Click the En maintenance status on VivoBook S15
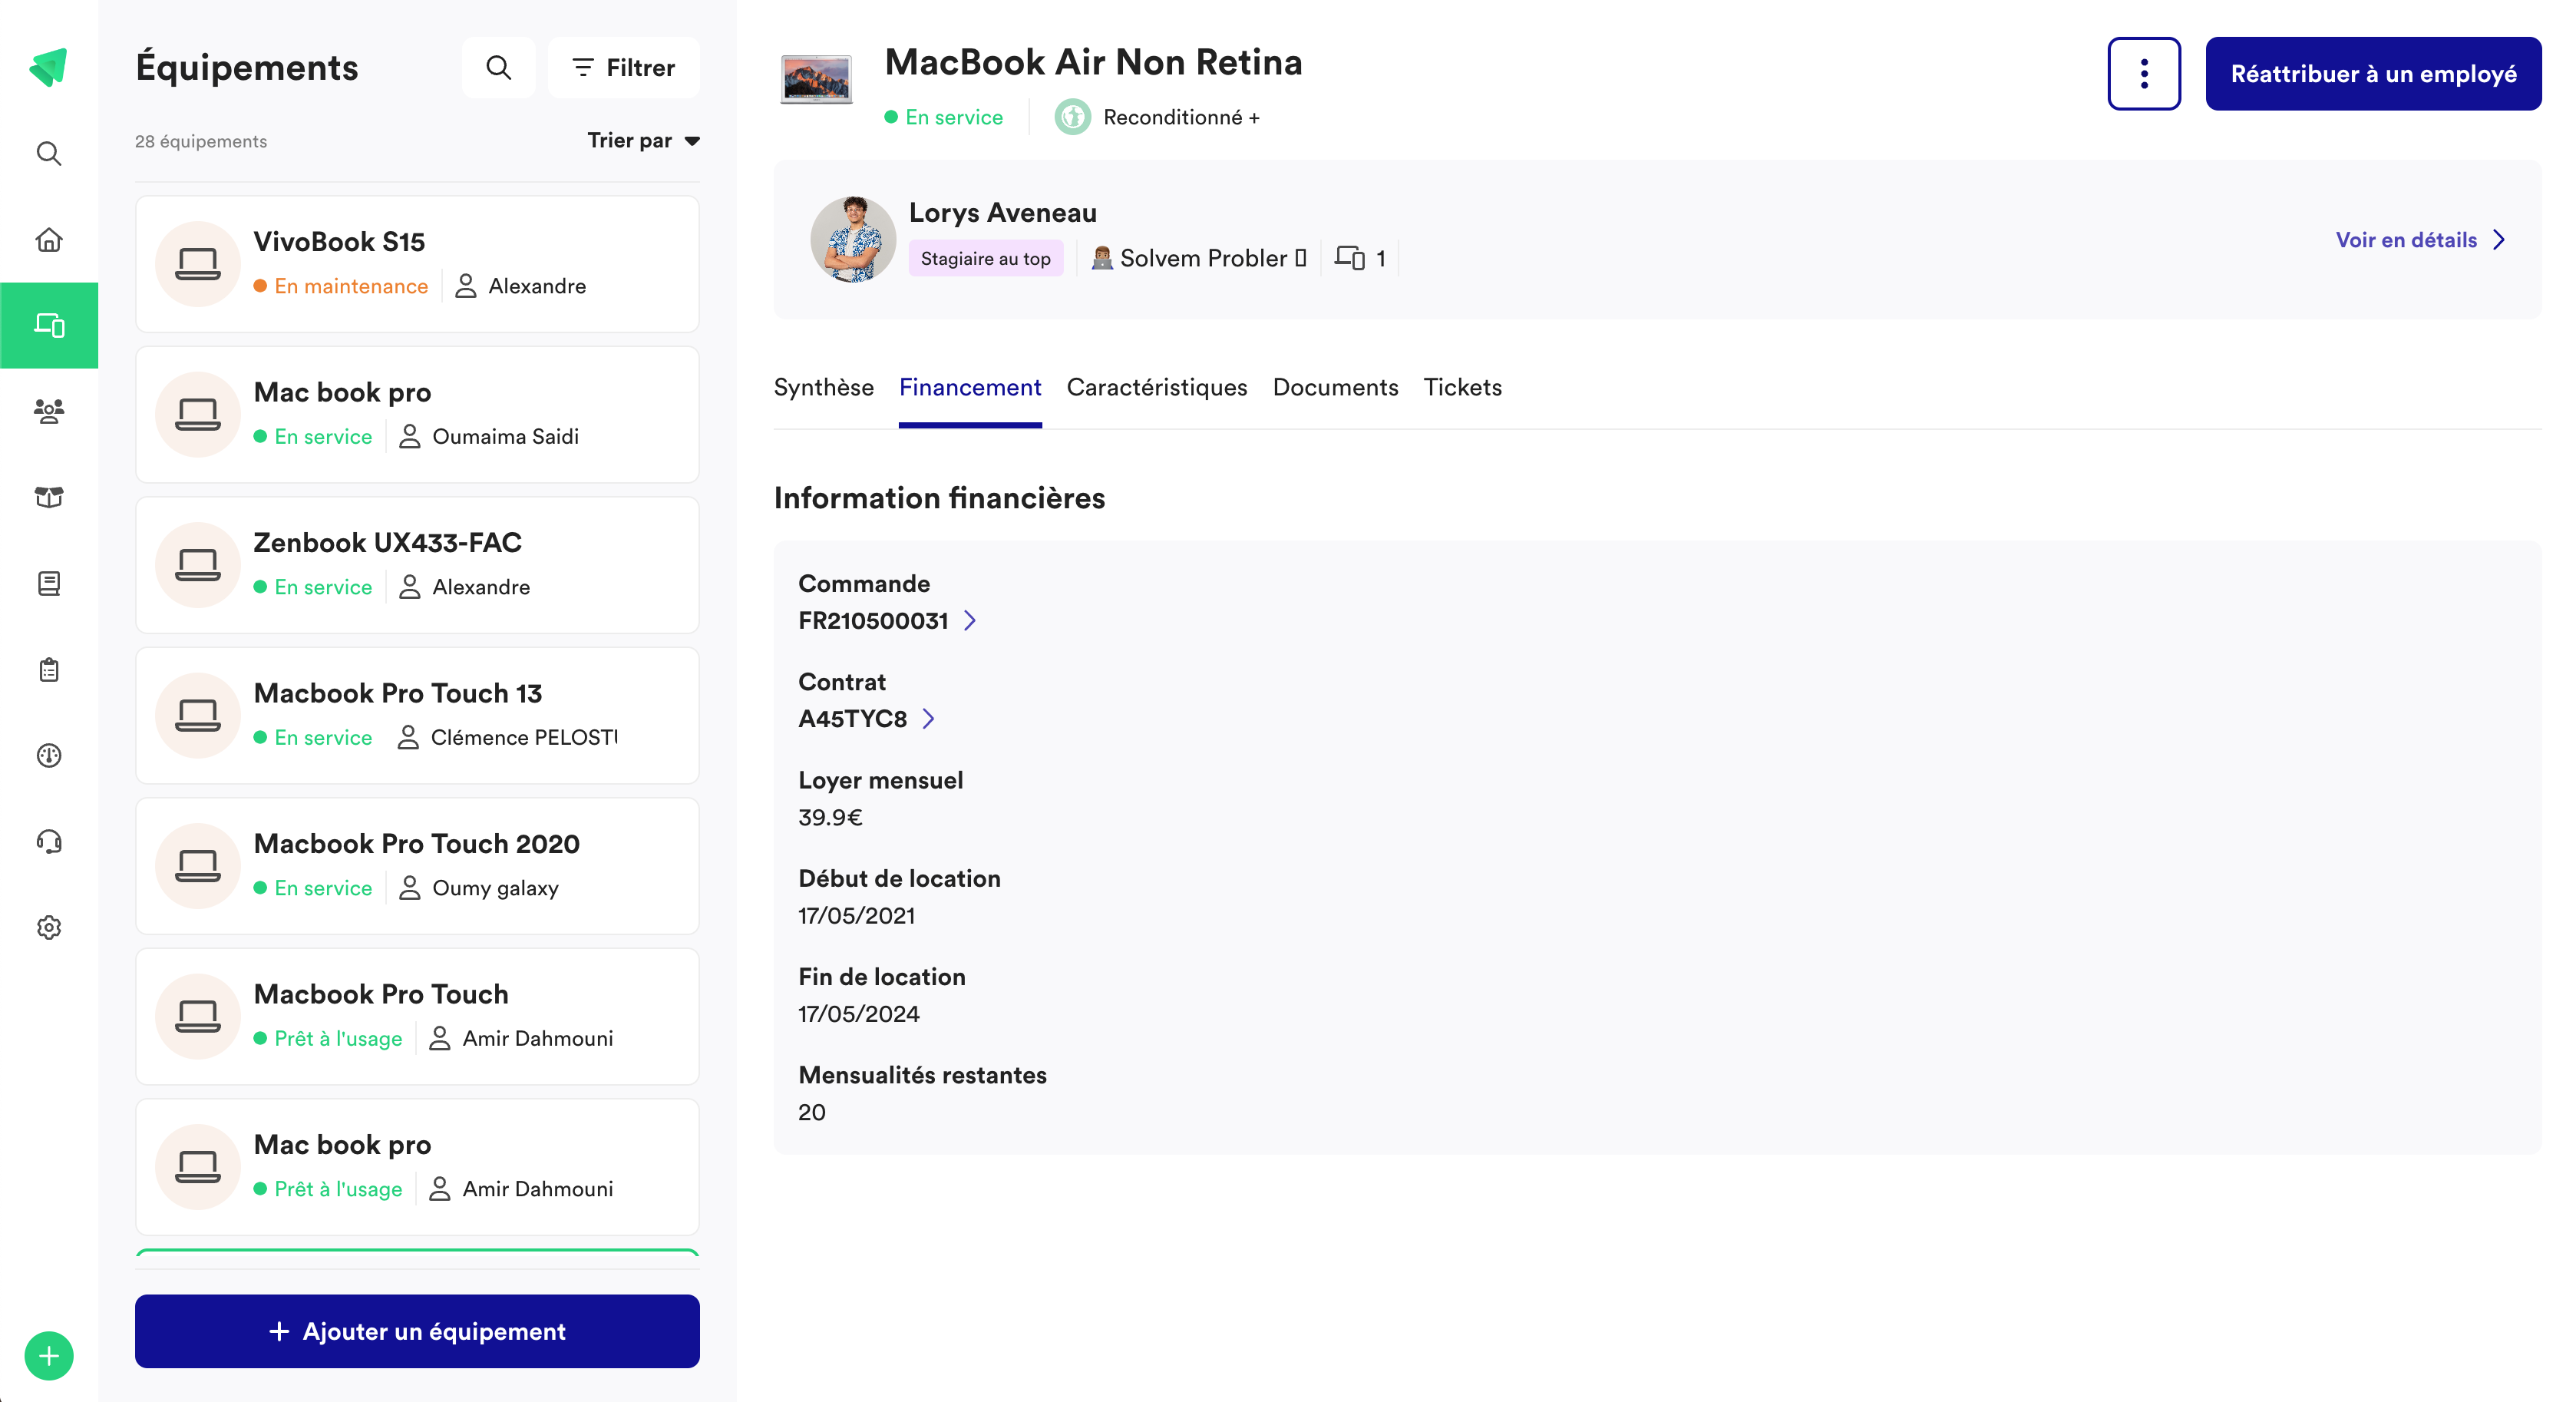The width and height of the screenshot is (2576, 1402). coord(340,286)
